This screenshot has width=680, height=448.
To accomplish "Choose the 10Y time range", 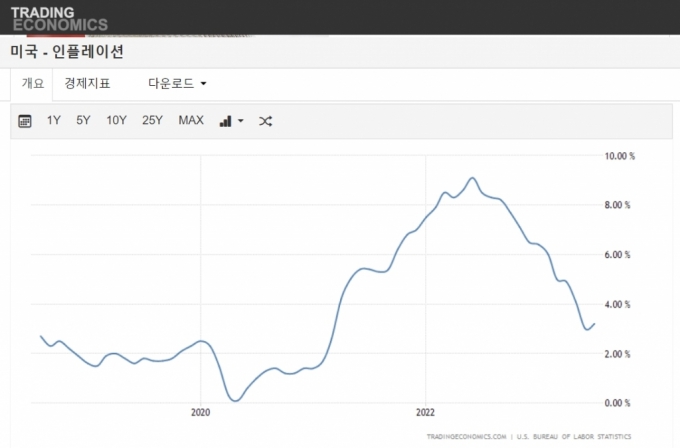I will (116, 121).
